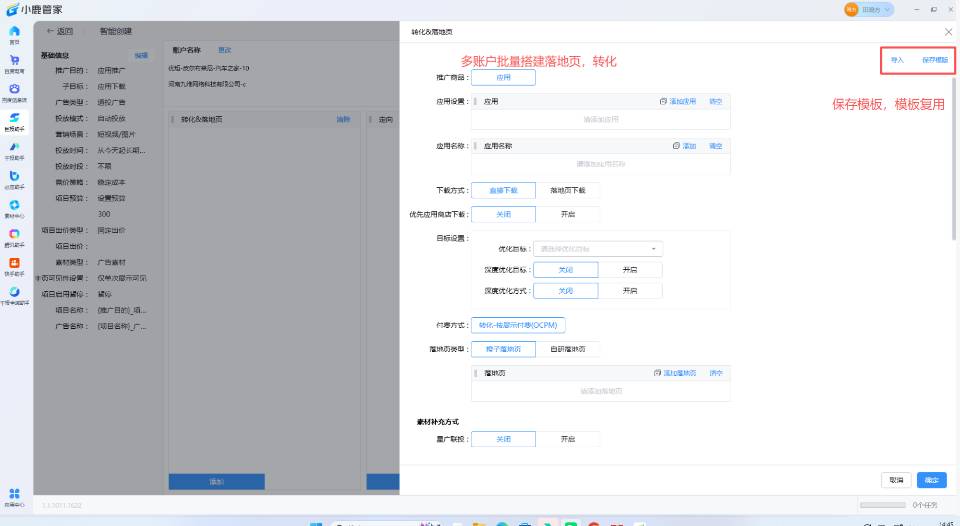Click the 0个任务 status text

pos(924,505)
